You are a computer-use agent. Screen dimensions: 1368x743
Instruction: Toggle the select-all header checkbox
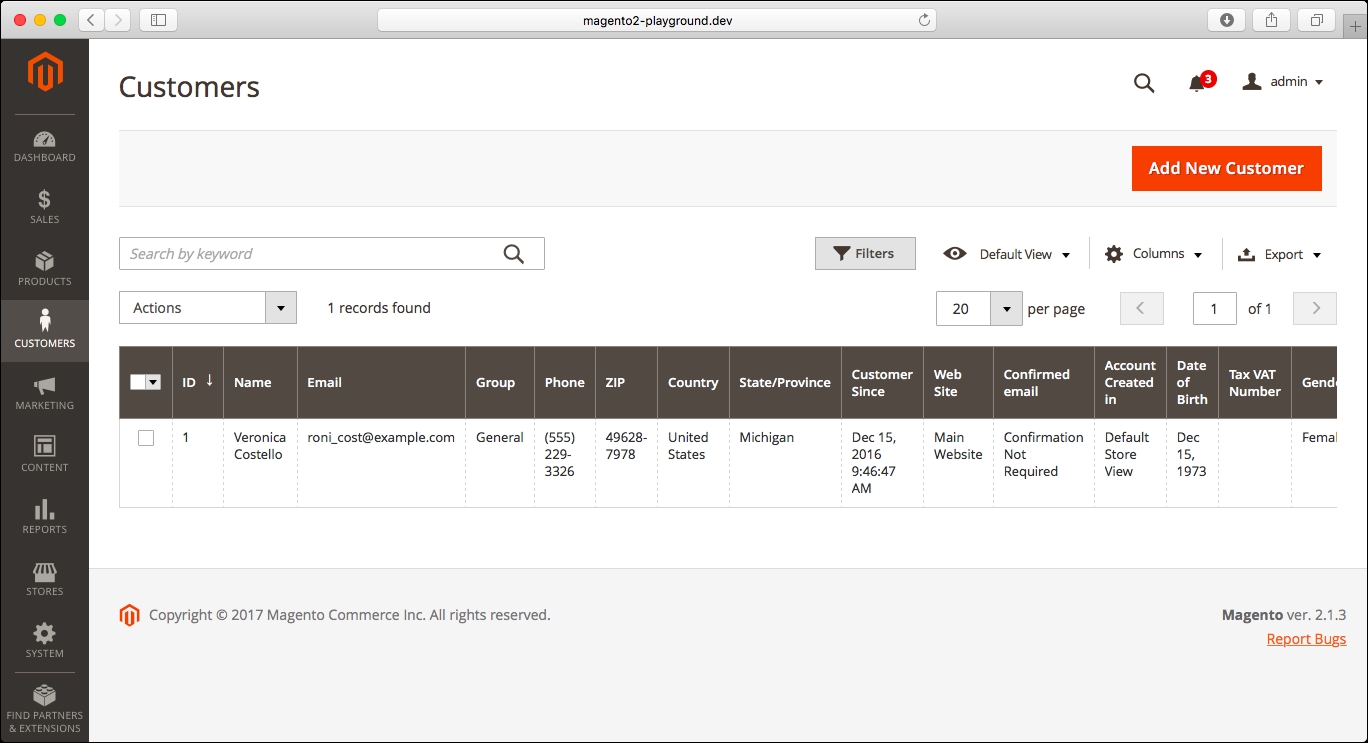click(138, 382)
